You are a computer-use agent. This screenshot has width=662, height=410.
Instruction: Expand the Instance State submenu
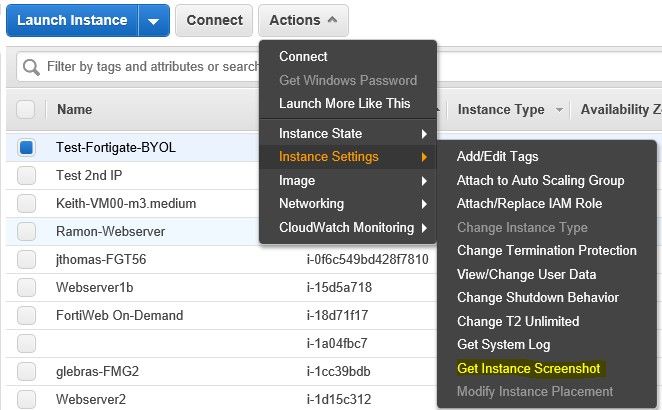pyautogui.click(x=348, y=133)
